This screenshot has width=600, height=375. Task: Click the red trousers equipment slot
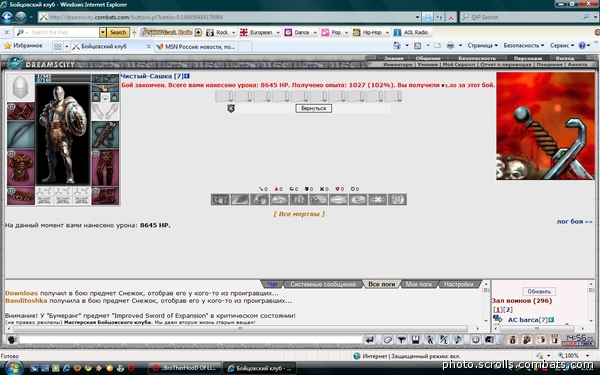pos(105,167)
